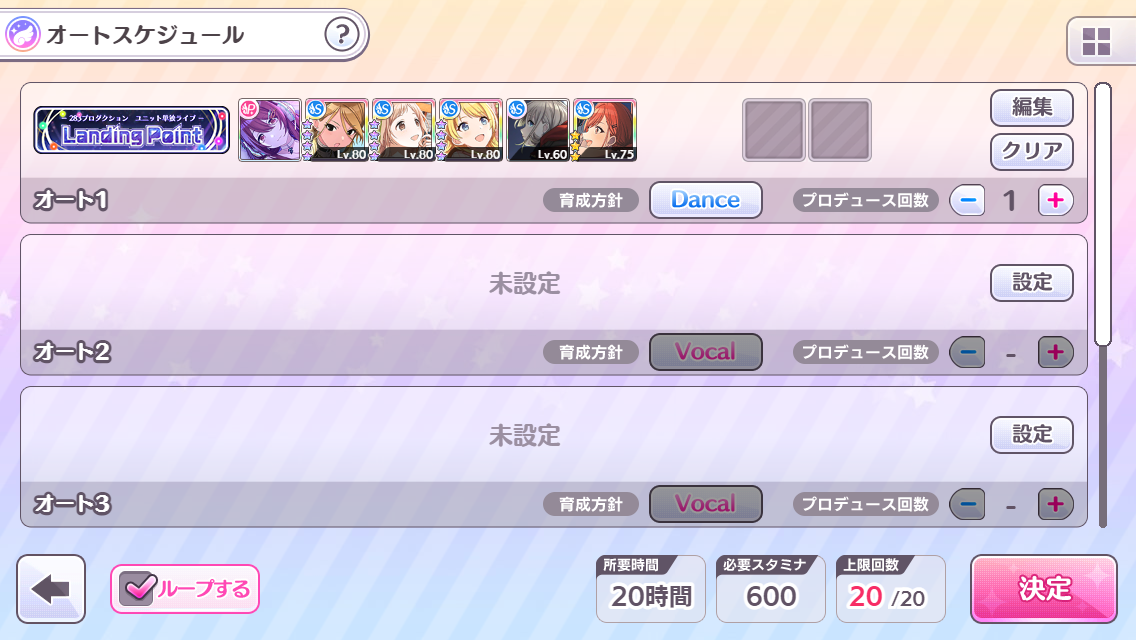
Task: Open the help question mark icon
Action: click(341, 34)
